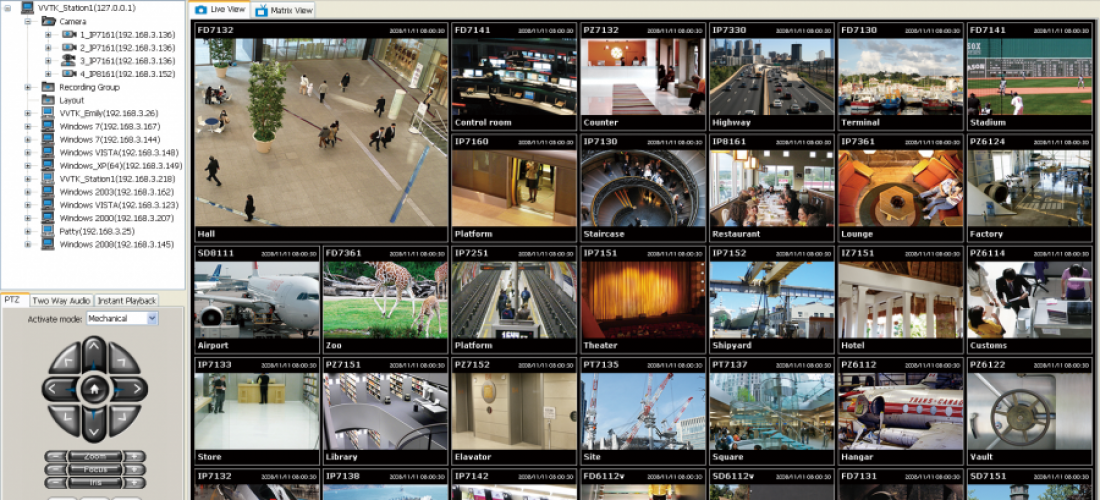Open iris with Iris plus button
This screenshot has height=500, width=1100.
[134, 482]
